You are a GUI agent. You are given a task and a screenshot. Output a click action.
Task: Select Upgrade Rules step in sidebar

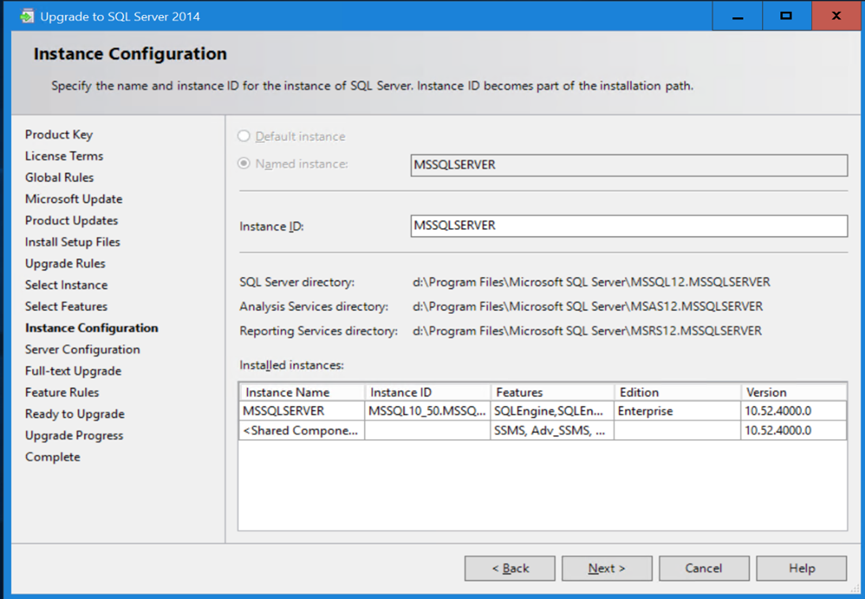point(65,264)
